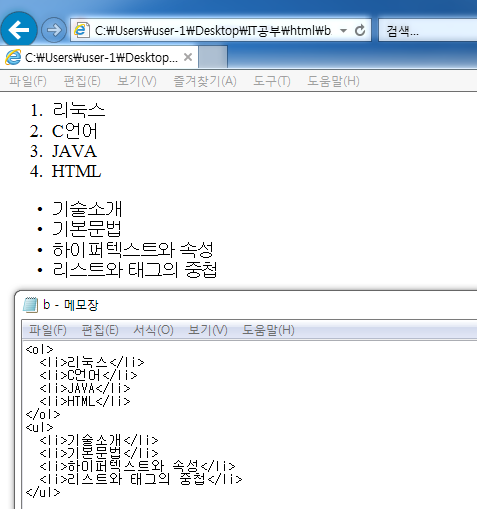
Task: Click the Notepad icon in 메모장 title bar
Action: (x=30, y=305)
